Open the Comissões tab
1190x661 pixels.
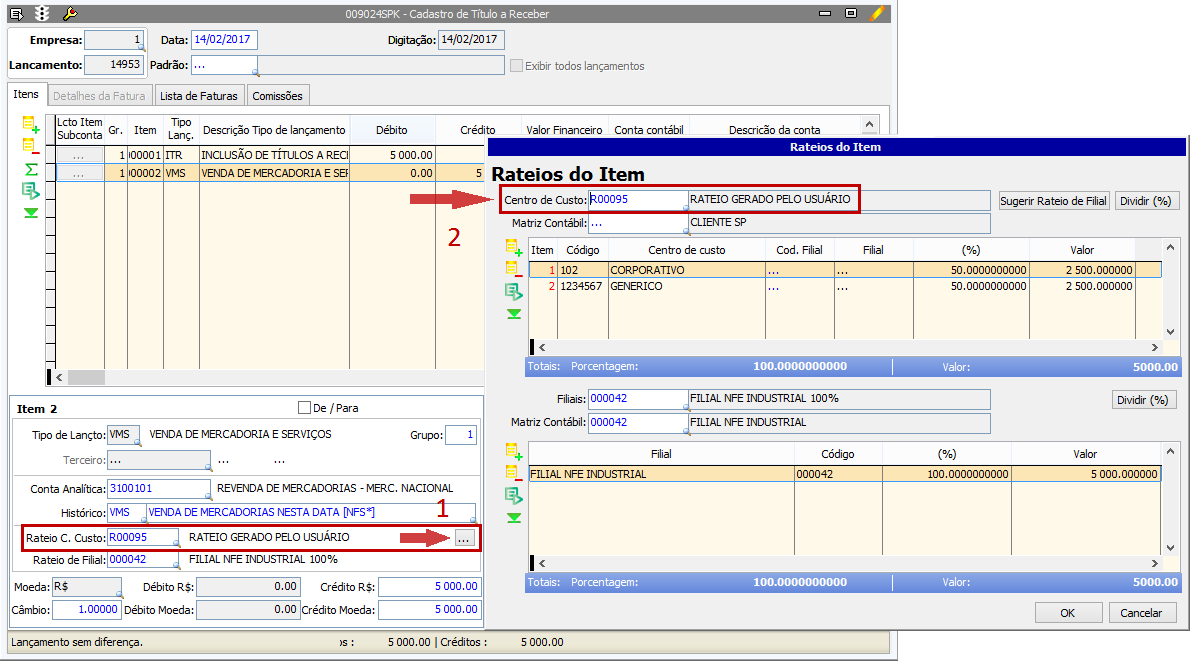278,96
